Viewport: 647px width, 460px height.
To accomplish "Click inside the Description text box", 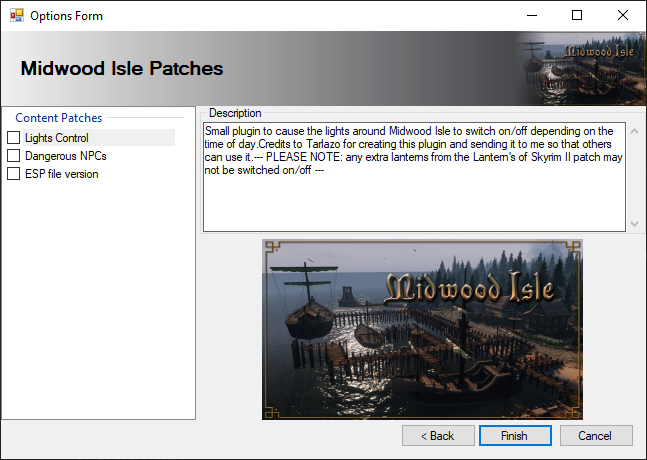I will [x=414, y=177].
